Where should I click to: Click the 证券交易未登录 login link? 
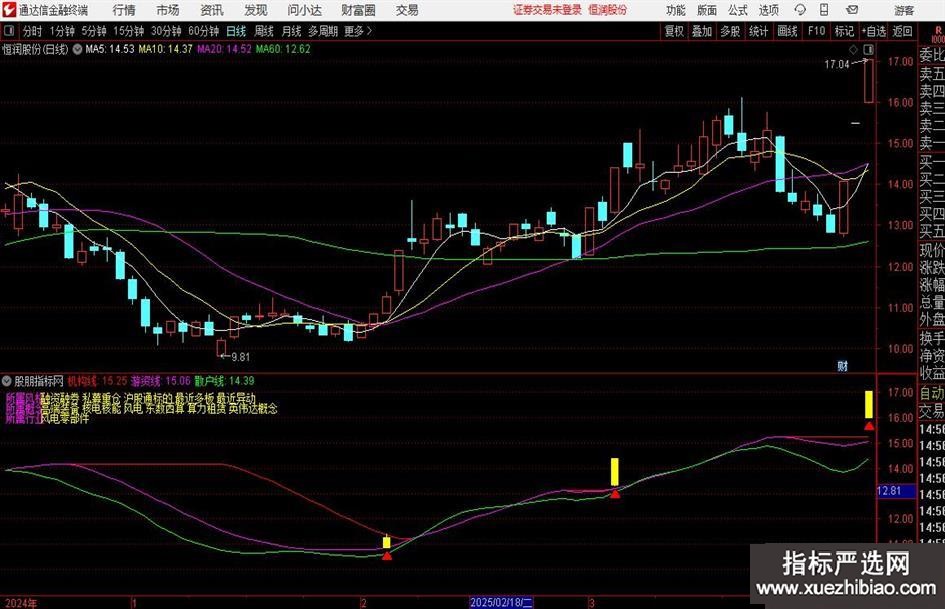(x=548, y=10)
